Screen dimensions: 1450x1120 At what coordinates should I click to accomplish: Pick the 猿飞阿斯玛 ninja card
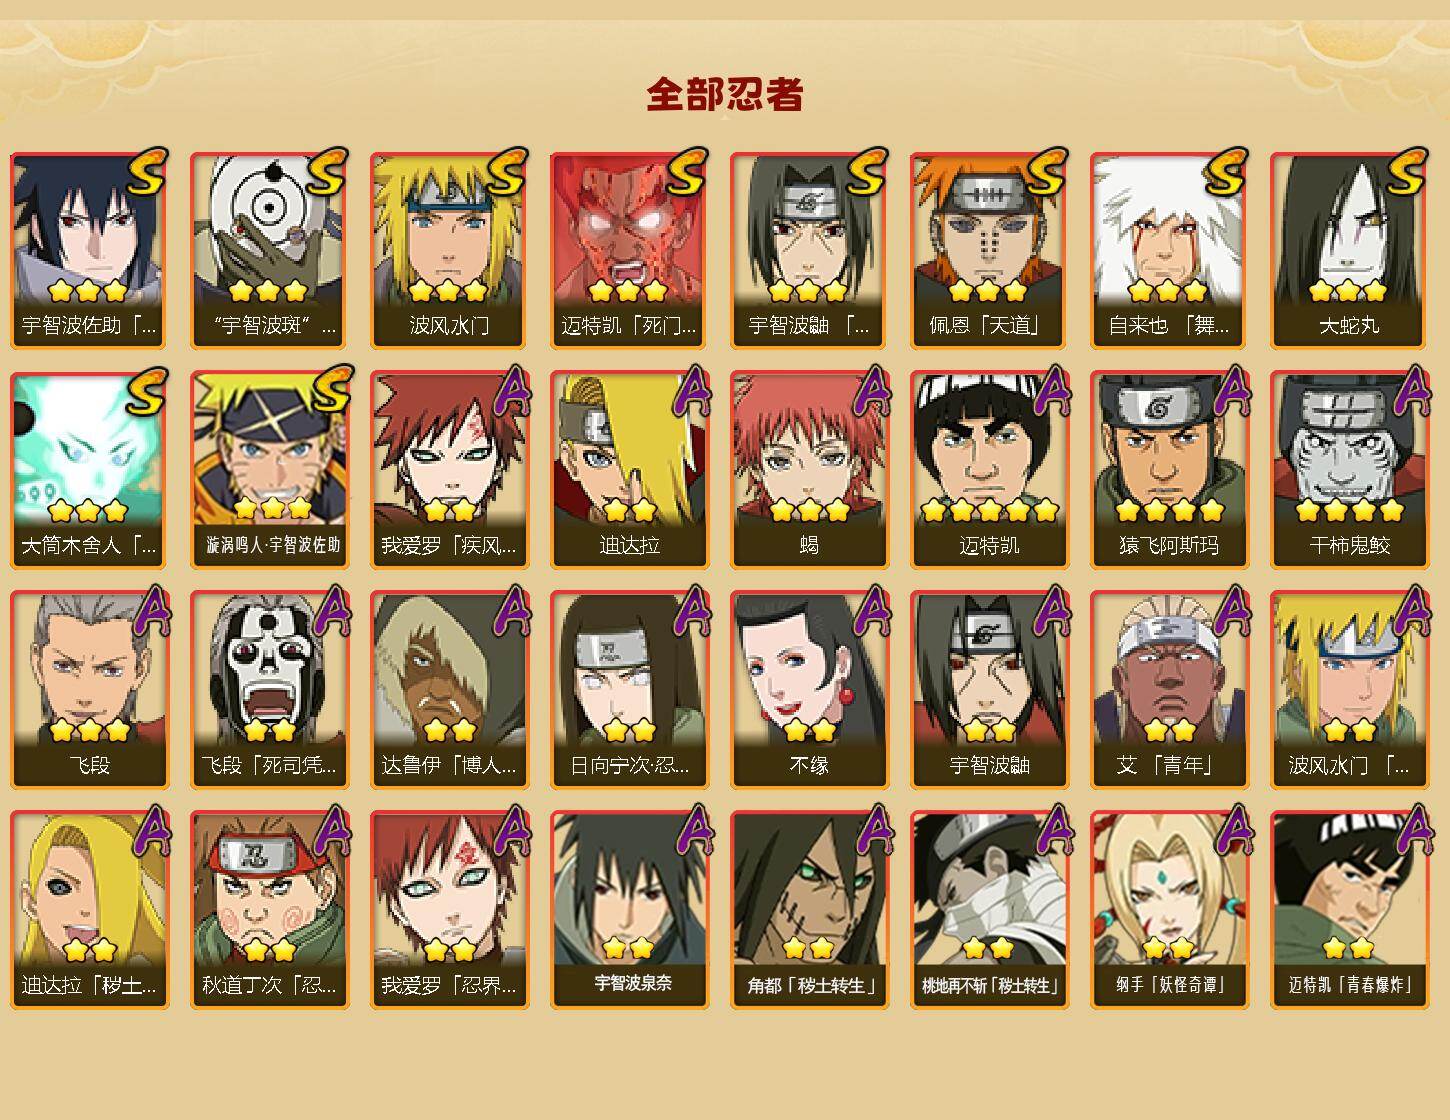[1169, 470]
